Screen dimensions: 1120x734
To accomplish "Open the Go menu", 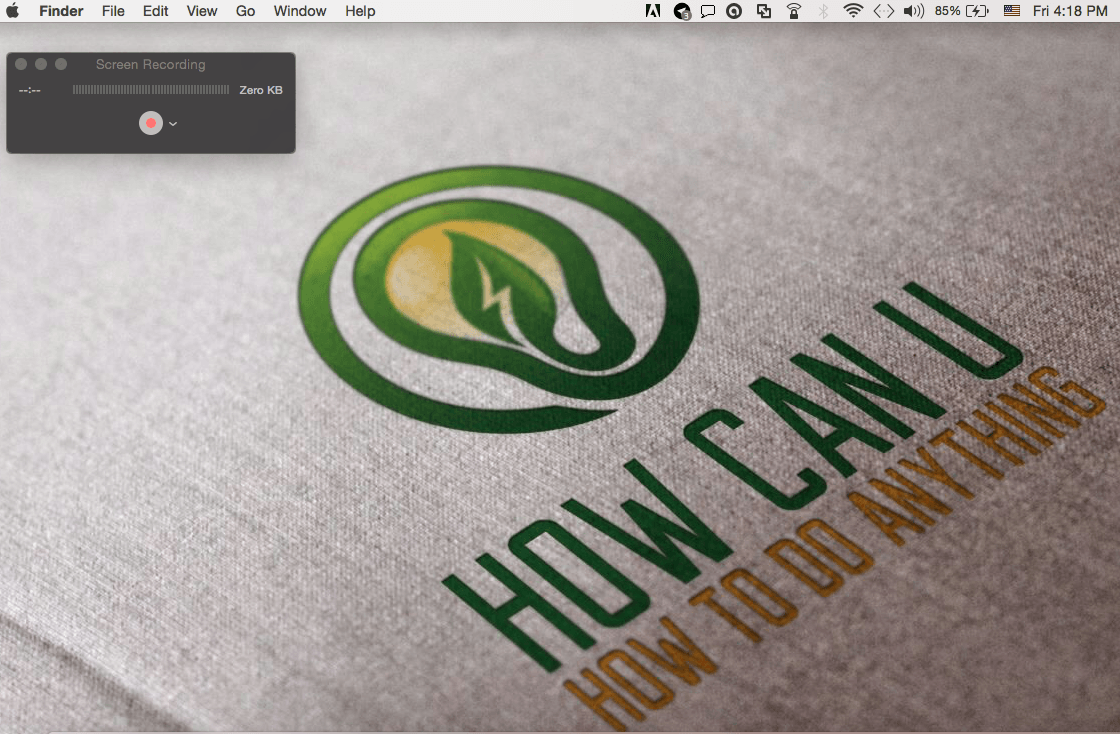I will point(245,11).
